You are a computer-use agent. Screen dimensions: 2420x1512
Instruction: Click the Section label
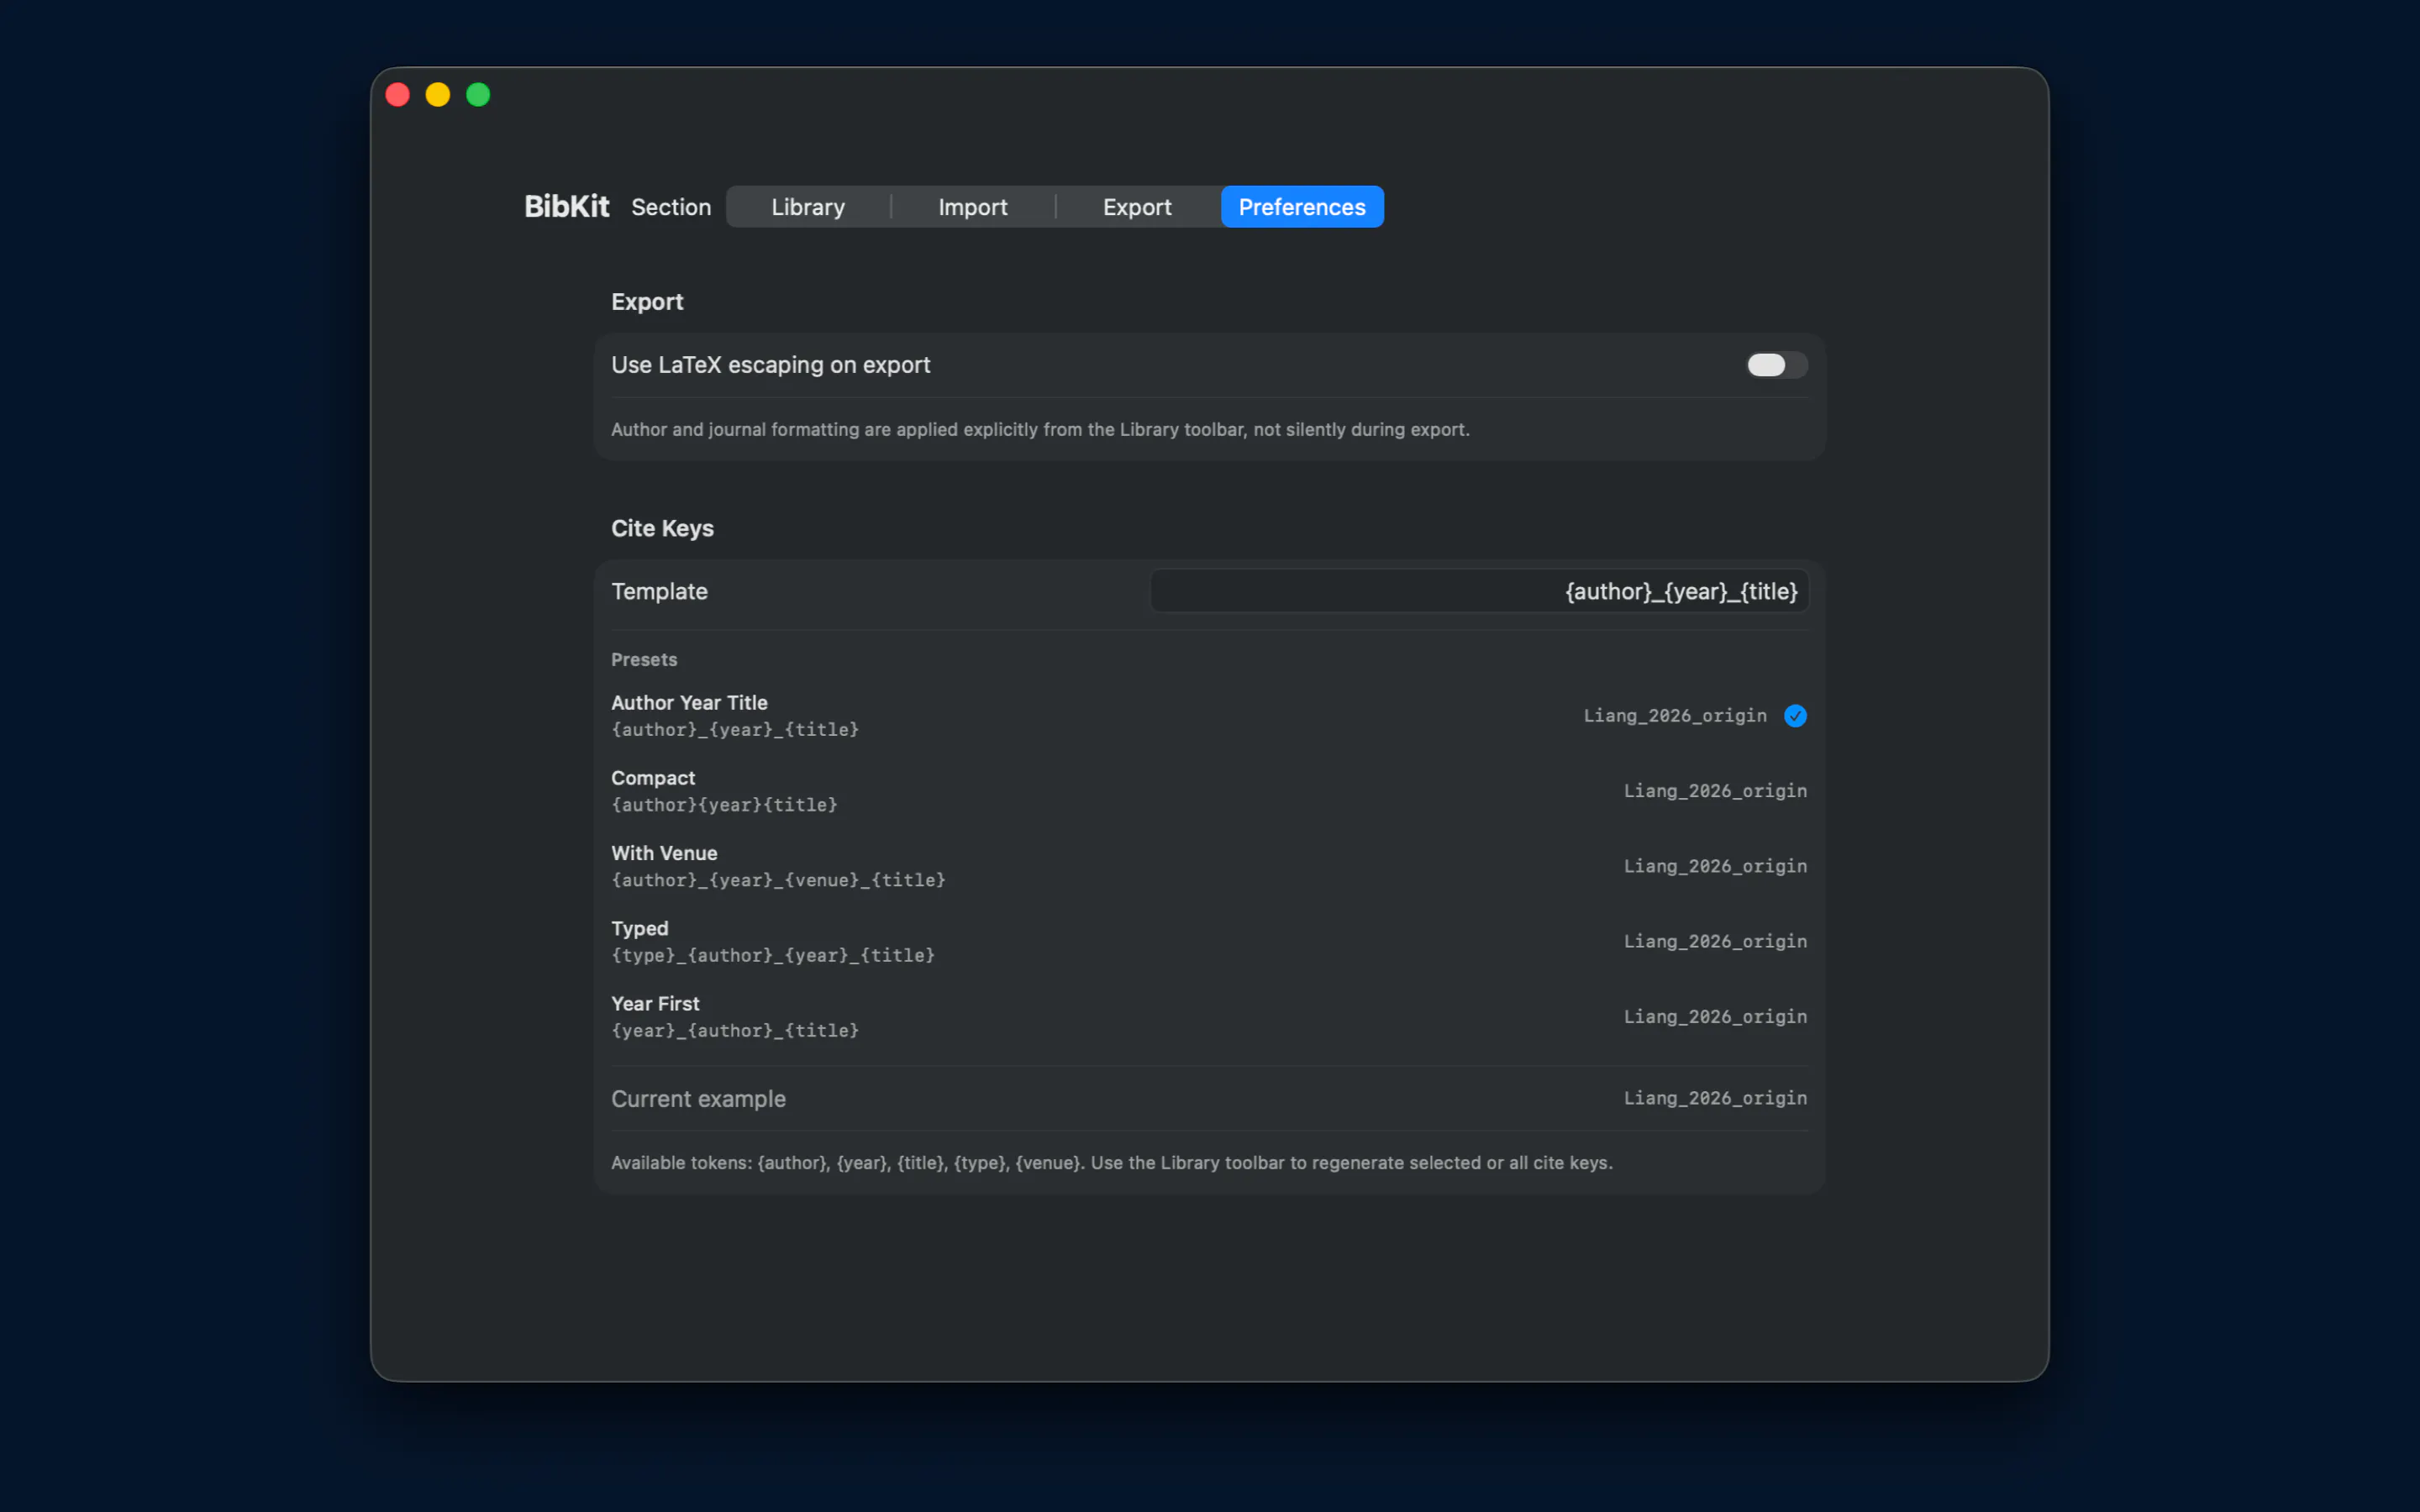click(671, 207)
